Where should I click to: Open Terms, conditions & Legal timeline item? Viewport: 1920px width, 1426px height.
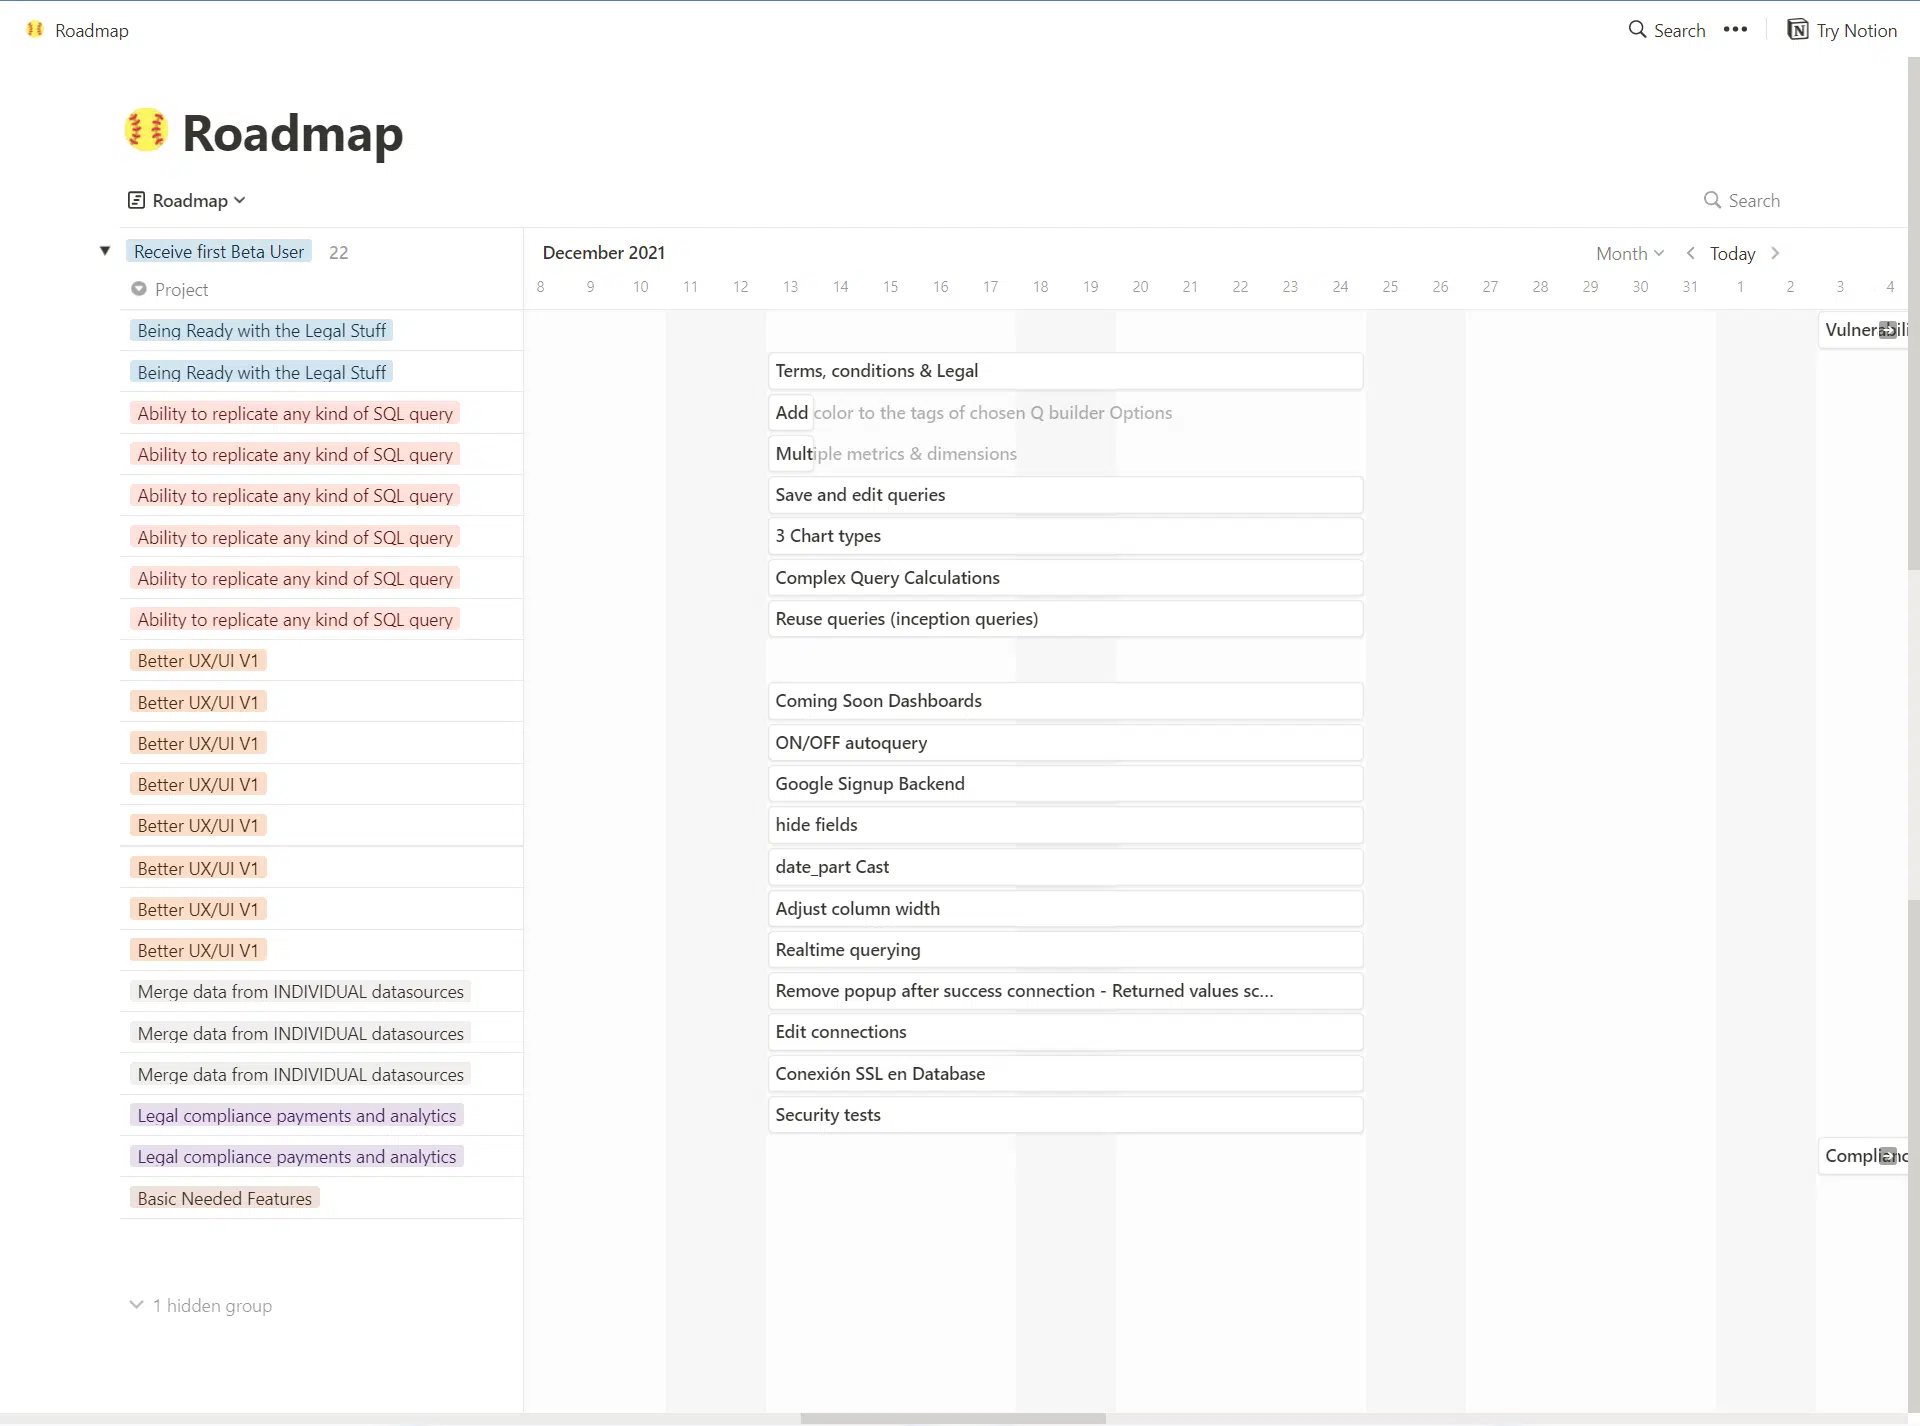point(1065,371)
